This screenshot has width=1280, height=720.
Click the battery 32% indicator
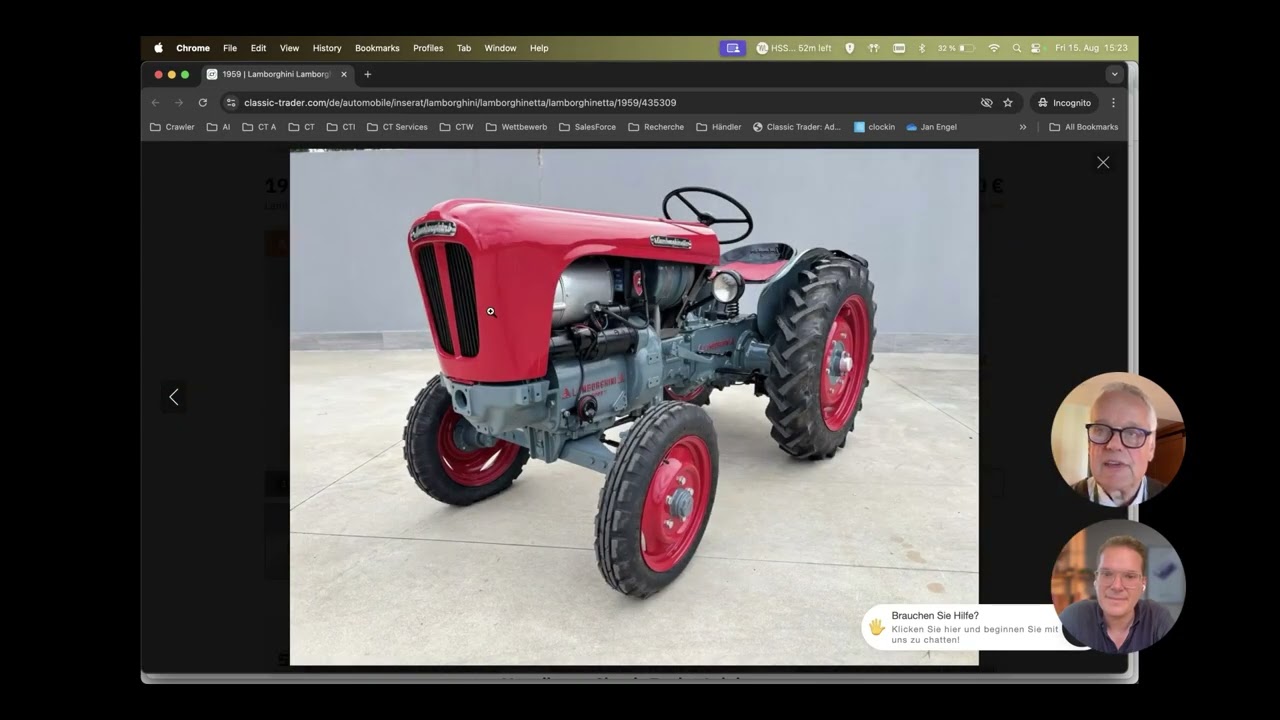pos(955,48)
